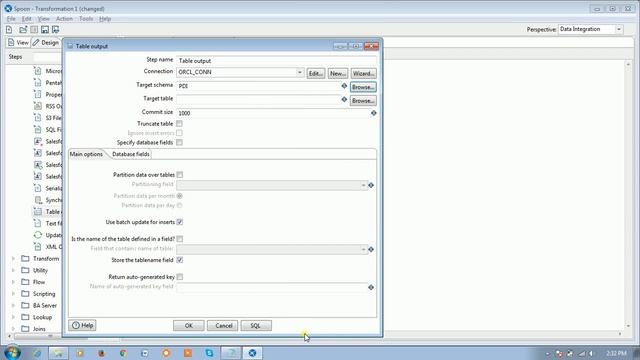Check Is the name of the table defined in a field
The width and height of the screenshot is (640, 360).
180,239
